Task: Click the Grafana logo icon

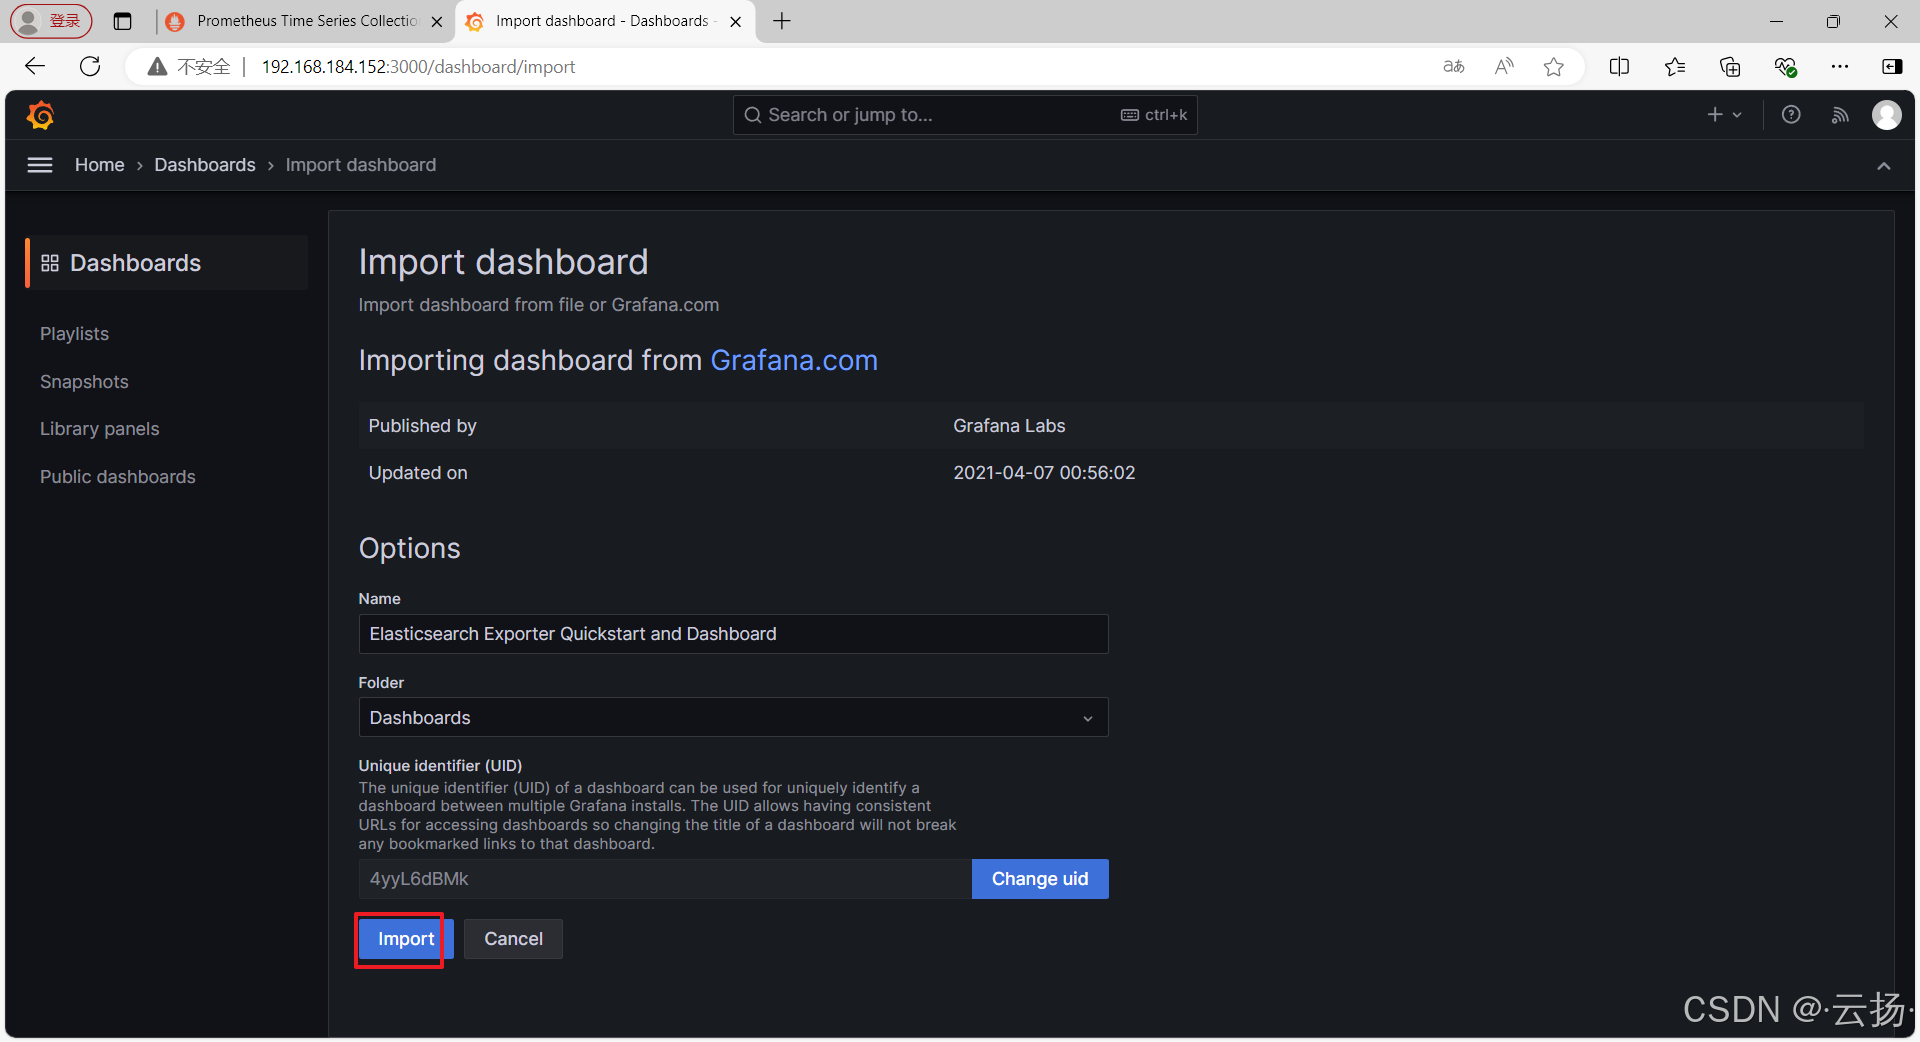Action: click(40, 115)
